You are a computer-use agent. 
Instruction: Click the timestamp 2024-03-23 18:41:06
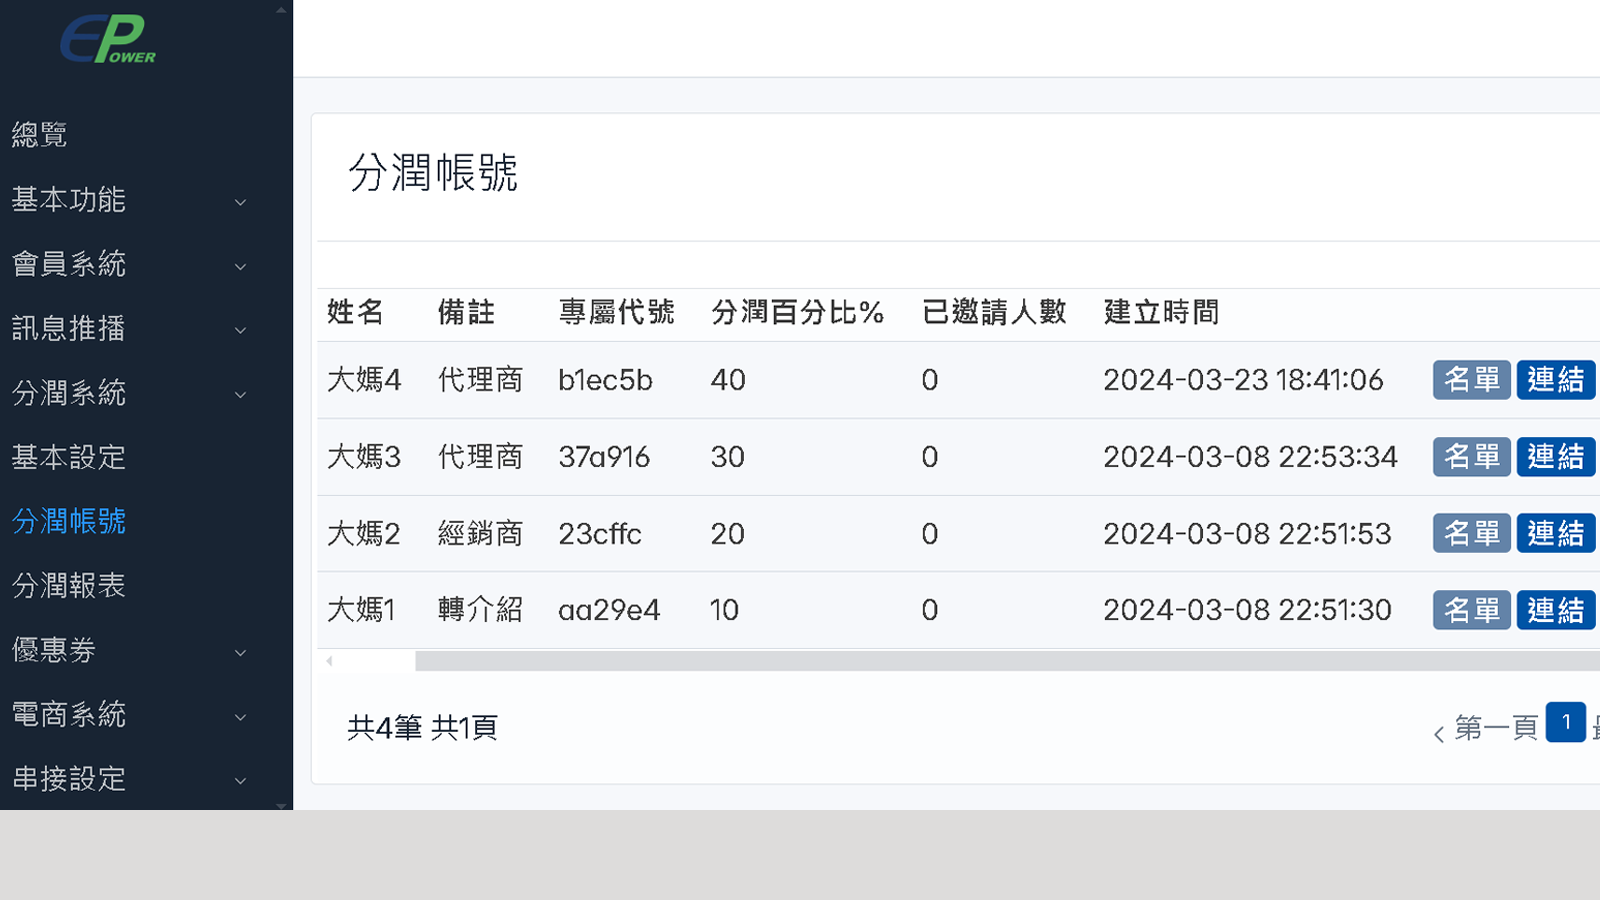coord(1243,380)
